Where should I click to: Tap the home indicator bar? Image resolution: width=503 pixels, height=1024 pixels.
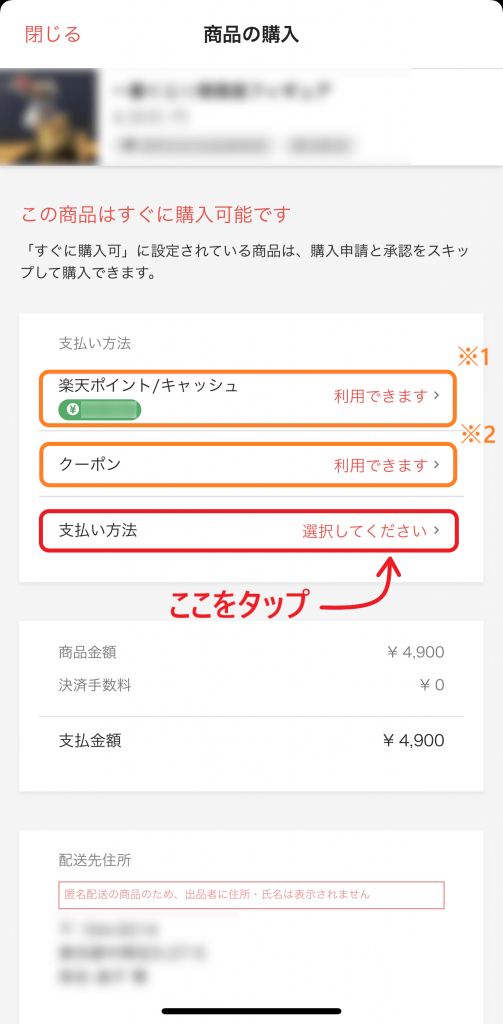pyautogui.click(x=252, y=1011)
